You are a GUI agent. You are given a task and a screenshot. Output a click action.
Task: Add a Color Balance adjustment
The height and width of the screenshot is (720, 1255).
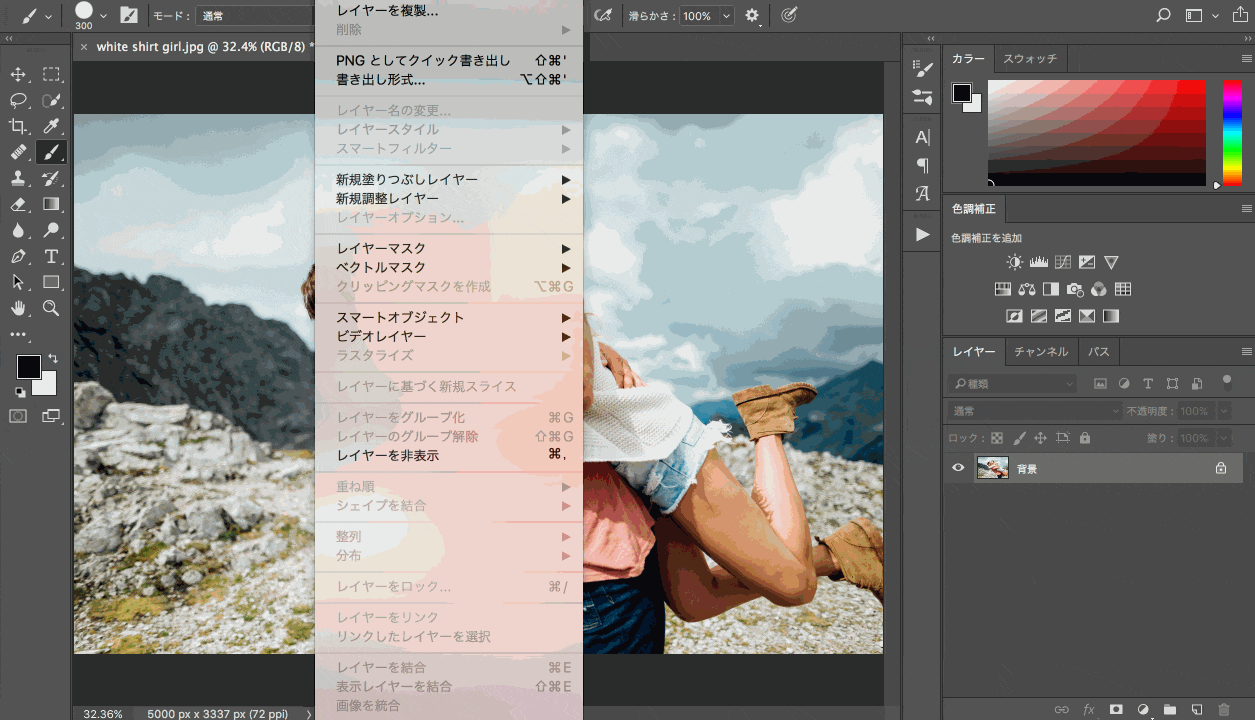[x=1027, y=289]
